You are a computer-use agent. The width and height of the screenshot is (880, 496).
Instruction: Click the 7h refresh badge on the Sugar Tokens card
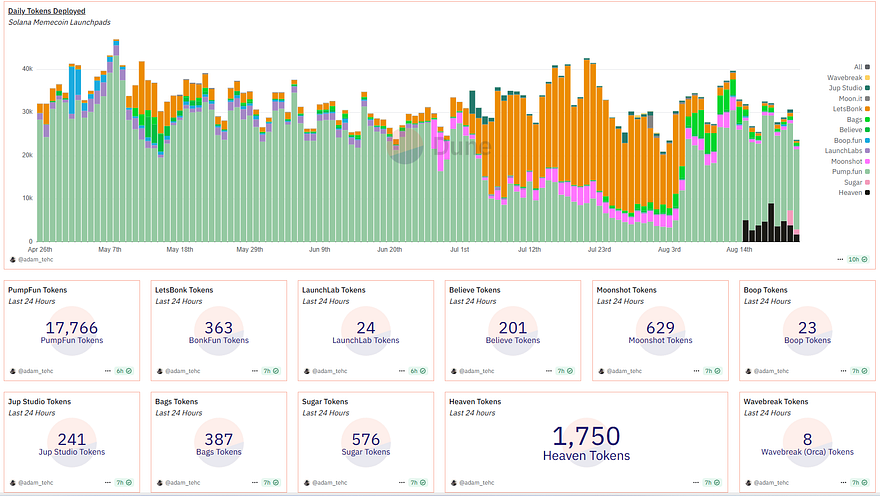point(418,483)
